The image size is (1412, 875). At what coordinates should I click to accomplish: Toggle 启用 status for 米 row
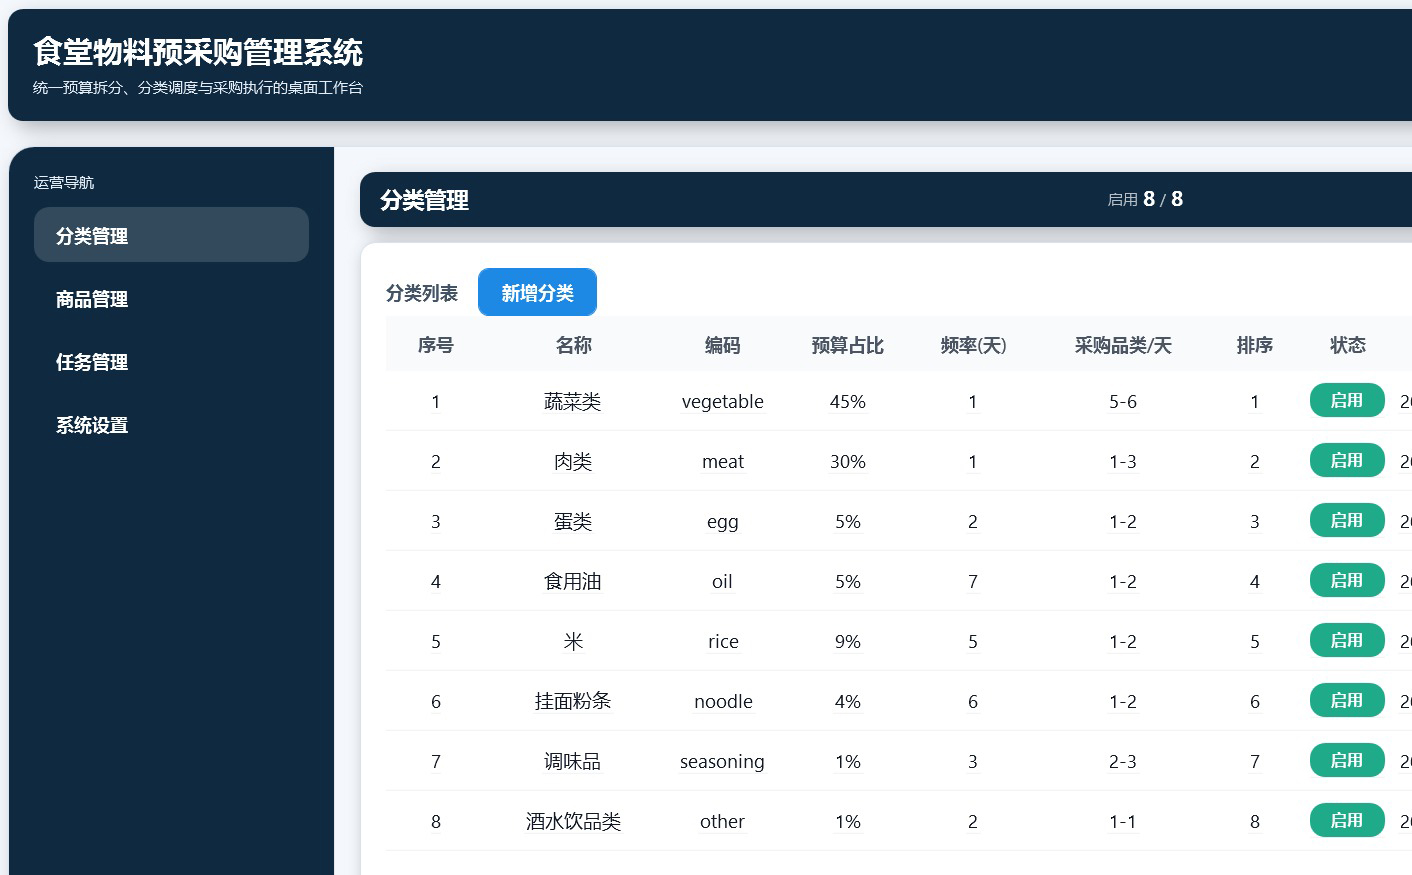pyautogui.click(x=1347, y=640)
